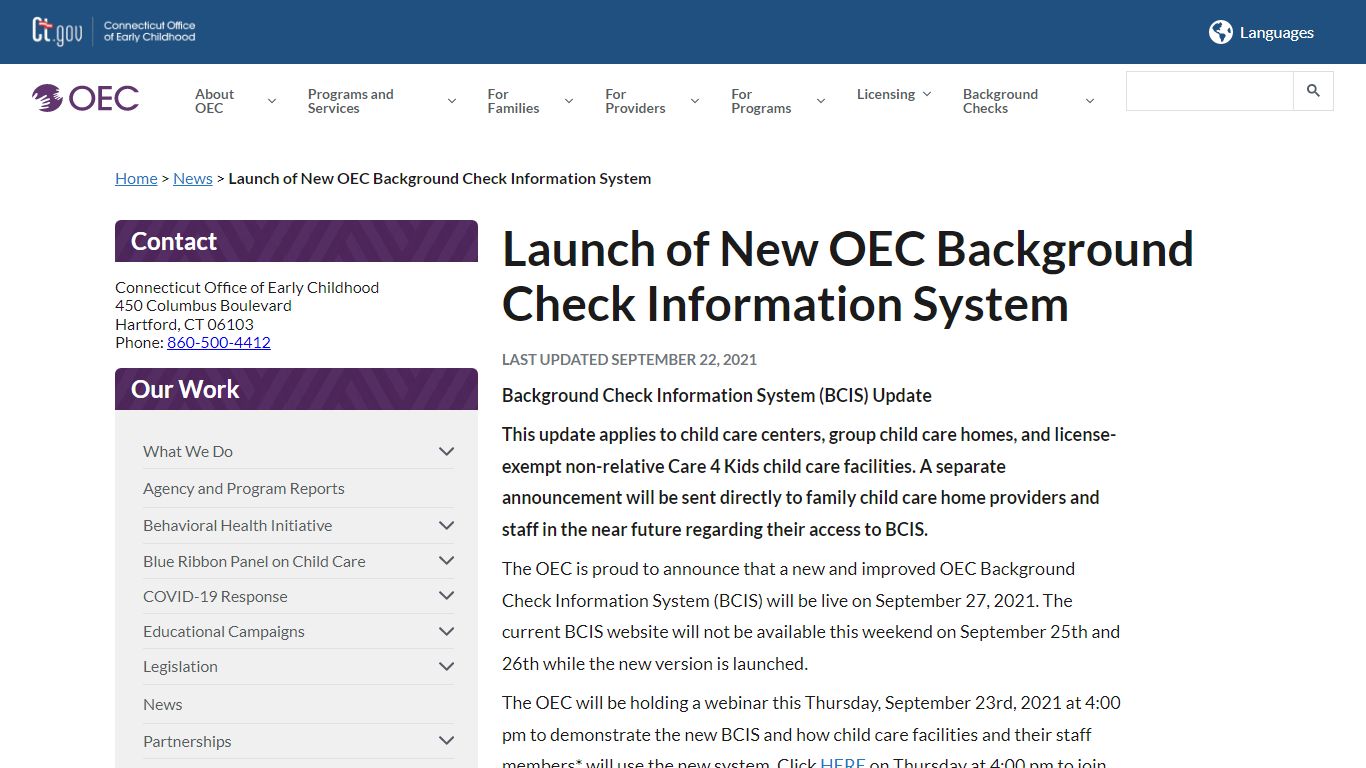Expand the COVID-19 Response chevron

(x=446, y=596)
